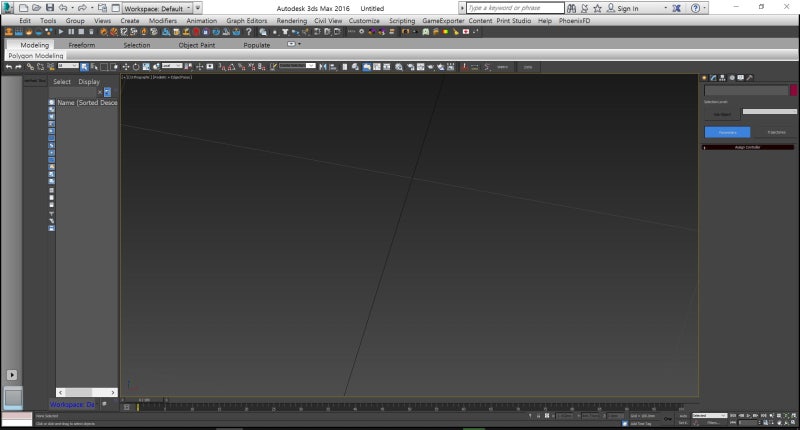This screenshot has width=800, height=430.
Task: Click the object color swatch in command panel
Action: coord(793,90)
